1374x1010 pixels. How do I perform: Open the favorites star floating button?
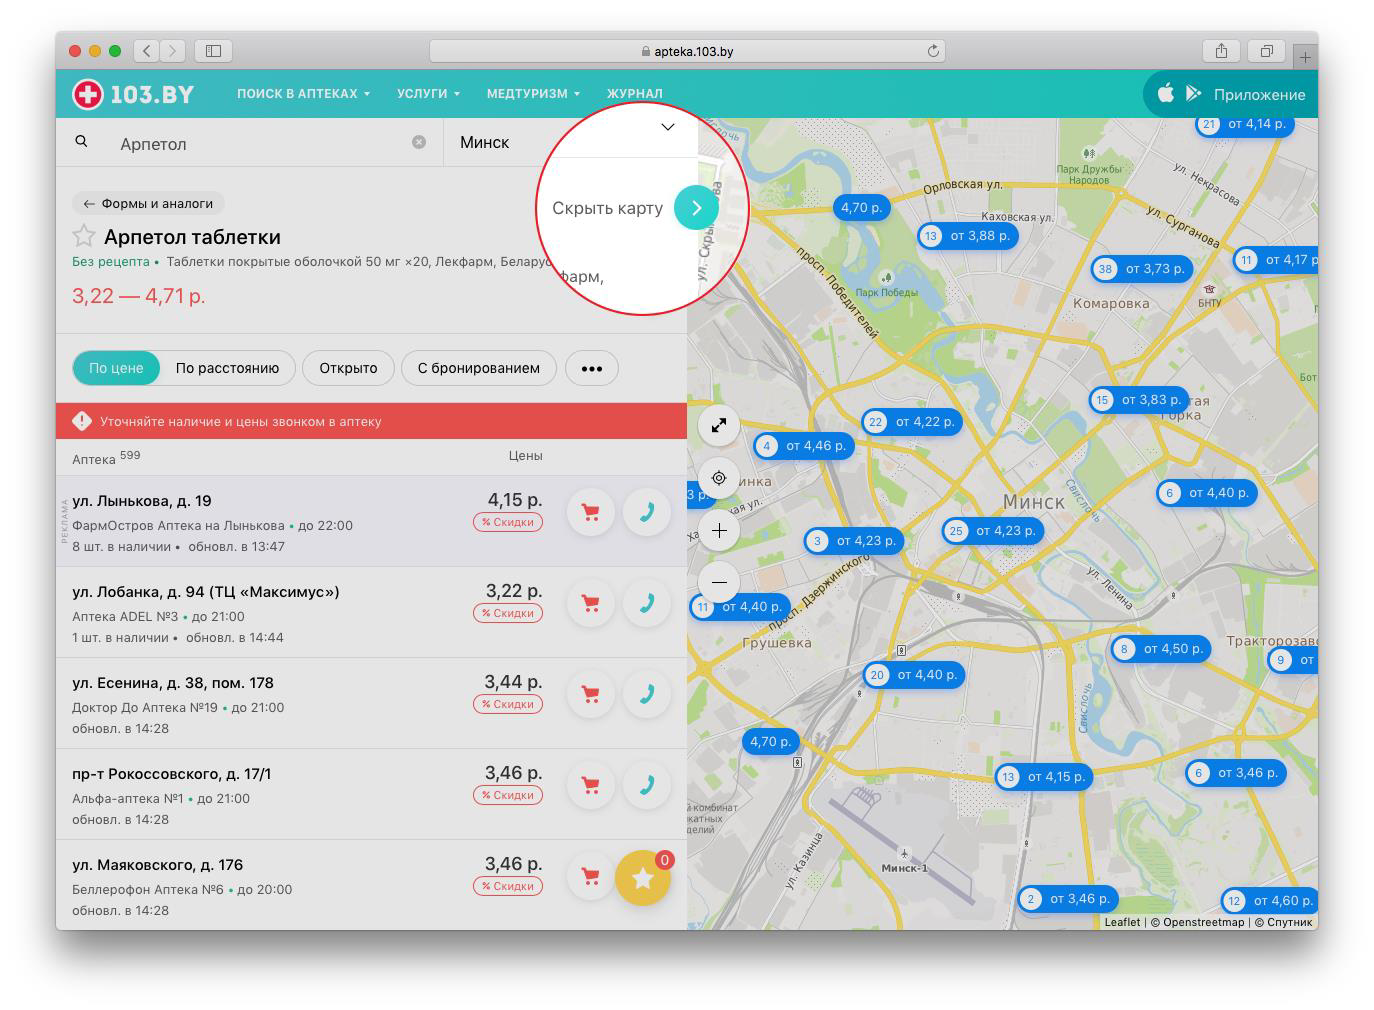tap(642, 878)
